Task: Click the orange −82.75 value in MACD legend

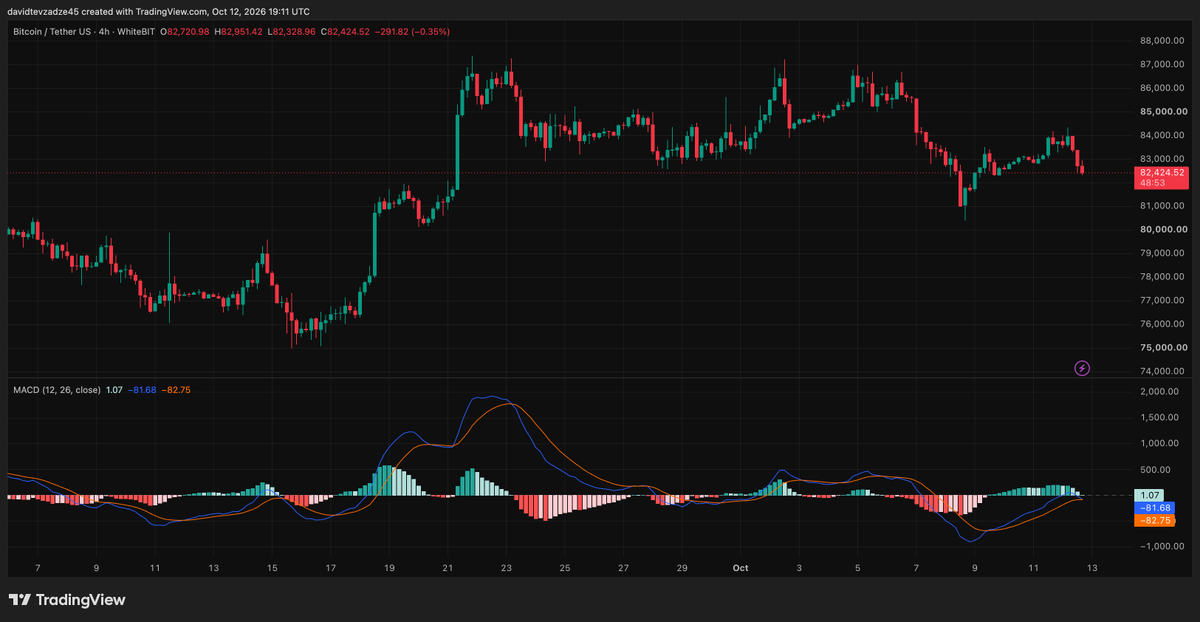Action: click(177, 390)
